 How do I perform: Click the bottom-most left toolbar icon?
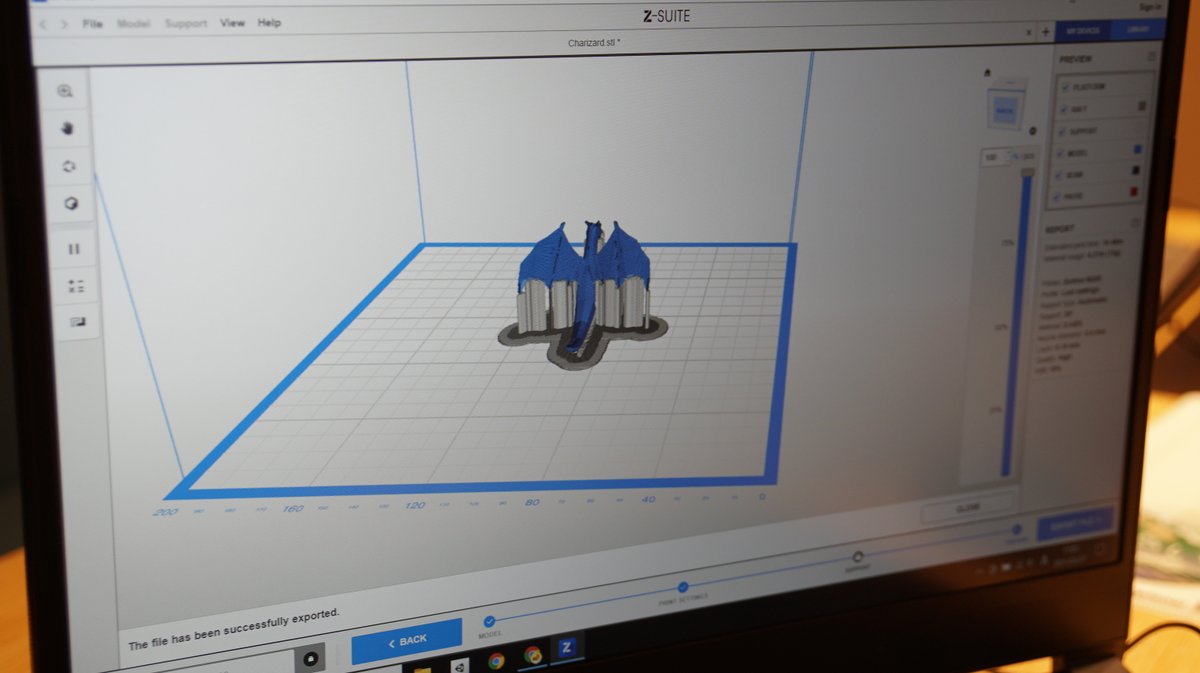pos(78,322)
